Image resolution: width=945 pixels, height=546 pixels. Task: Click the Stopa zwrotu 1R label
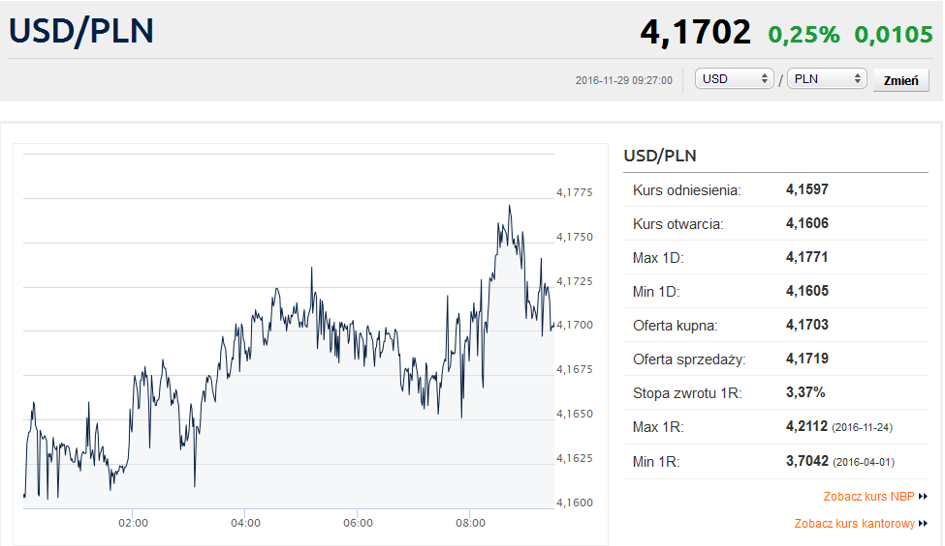coord(687,394)
